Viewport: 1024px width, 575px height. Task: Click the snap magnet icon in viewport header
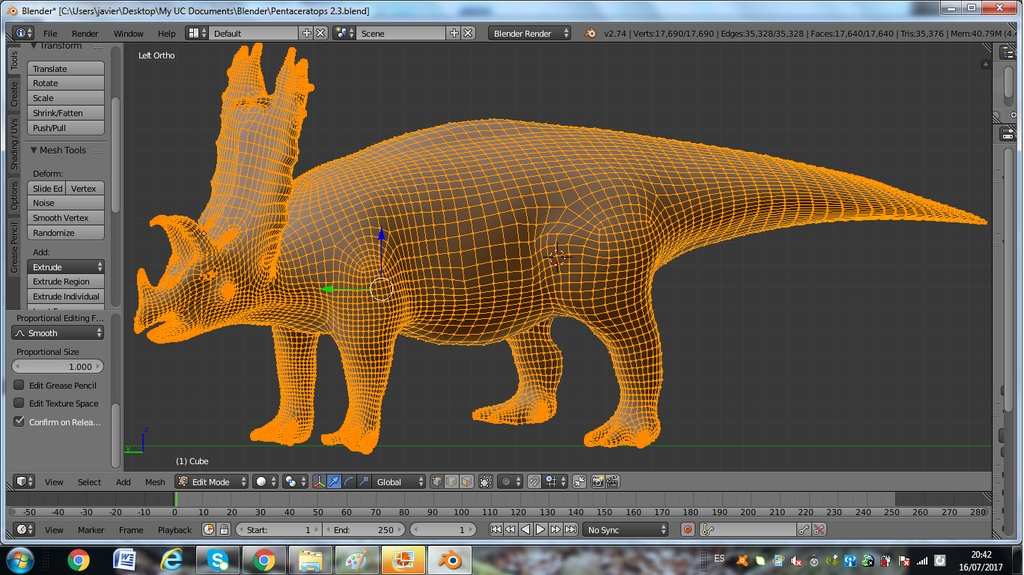pos(535,482)
